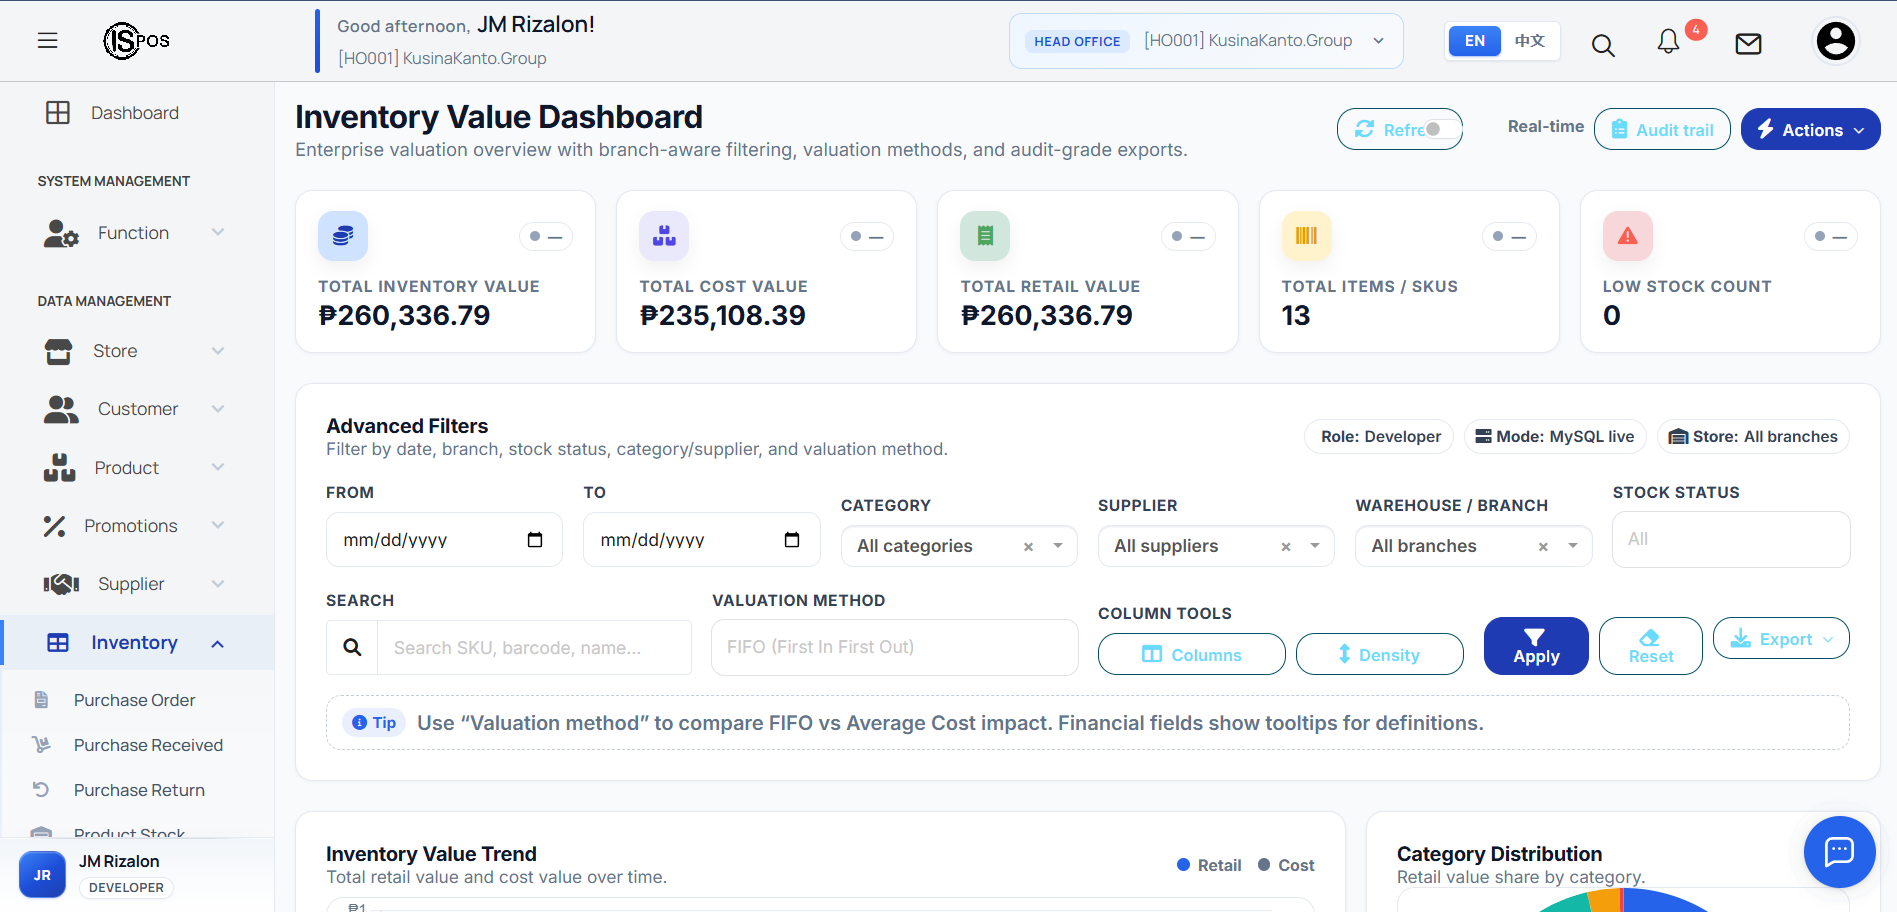
Task: Toggle the Total Retail Value card switch
Action: [1188, 237]
